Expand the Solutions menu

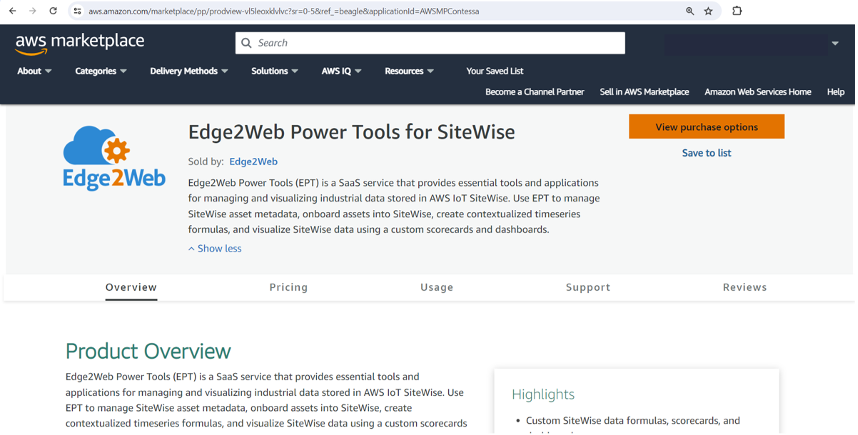click(275, 71)
